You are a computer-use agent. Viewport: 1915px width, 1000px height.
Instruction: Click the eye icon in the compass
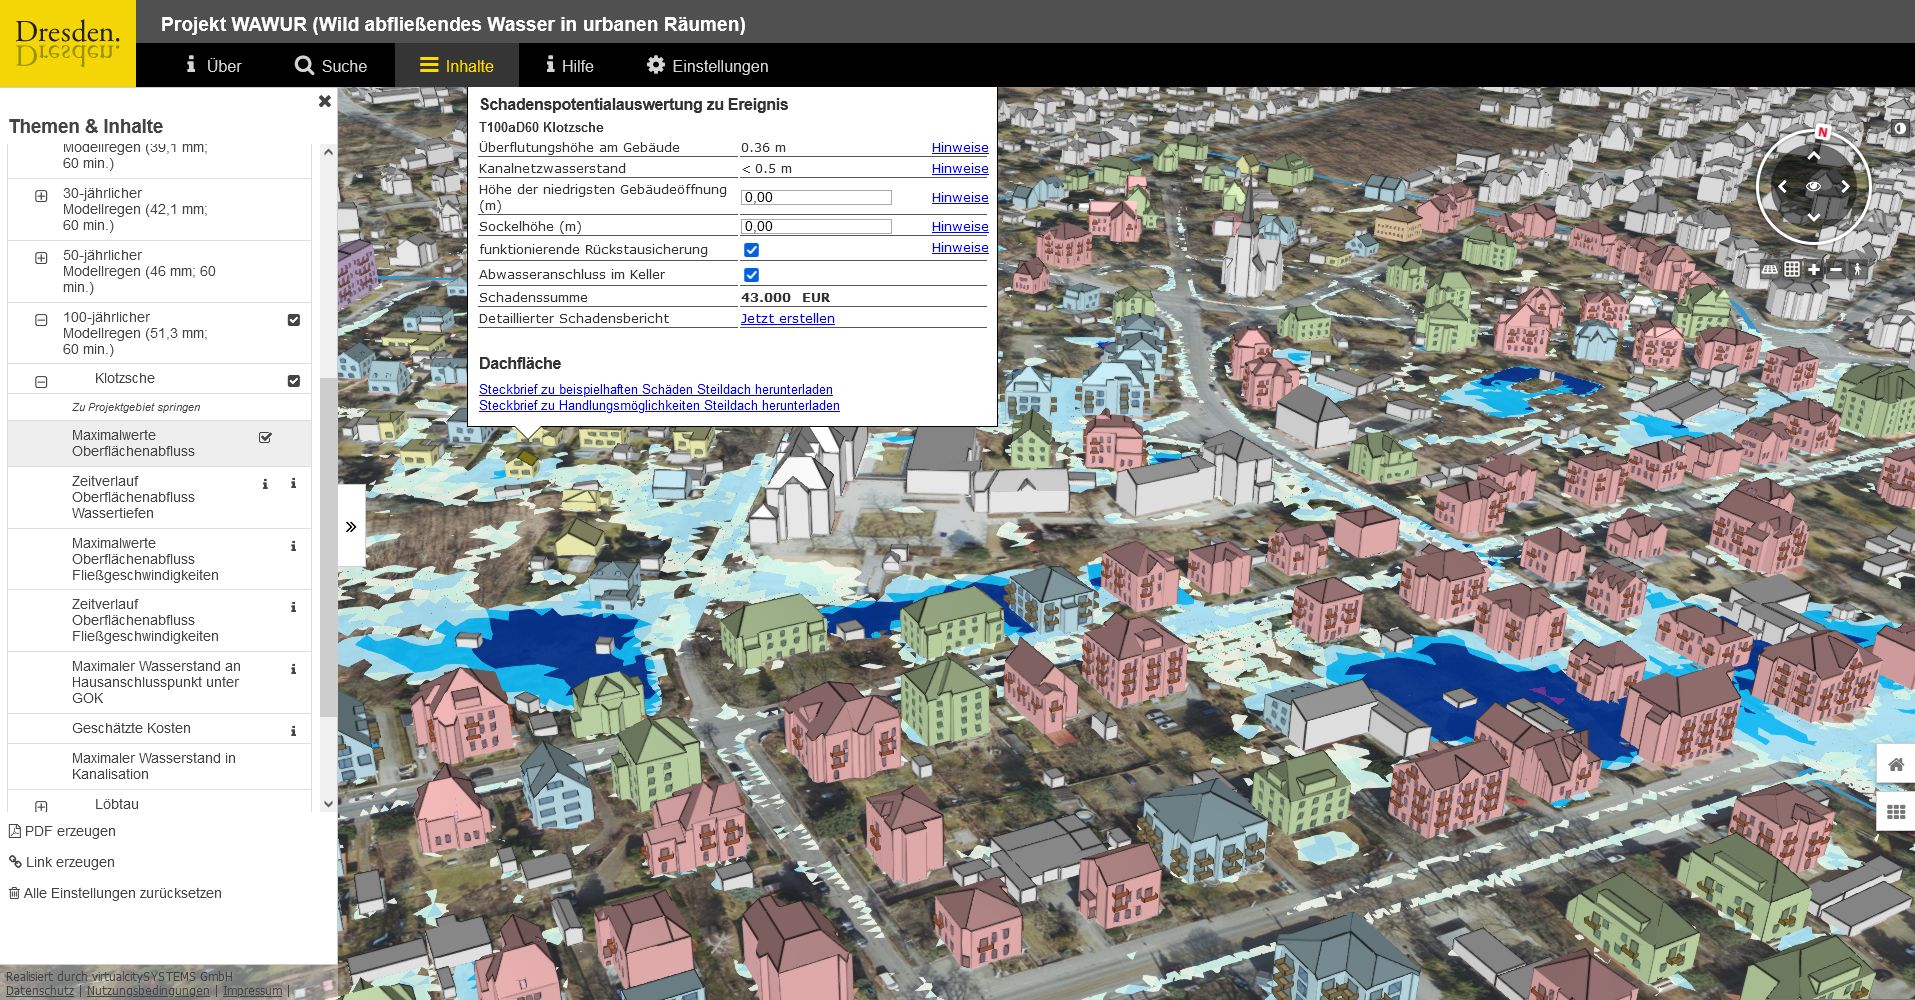[x=1813, y=187]
